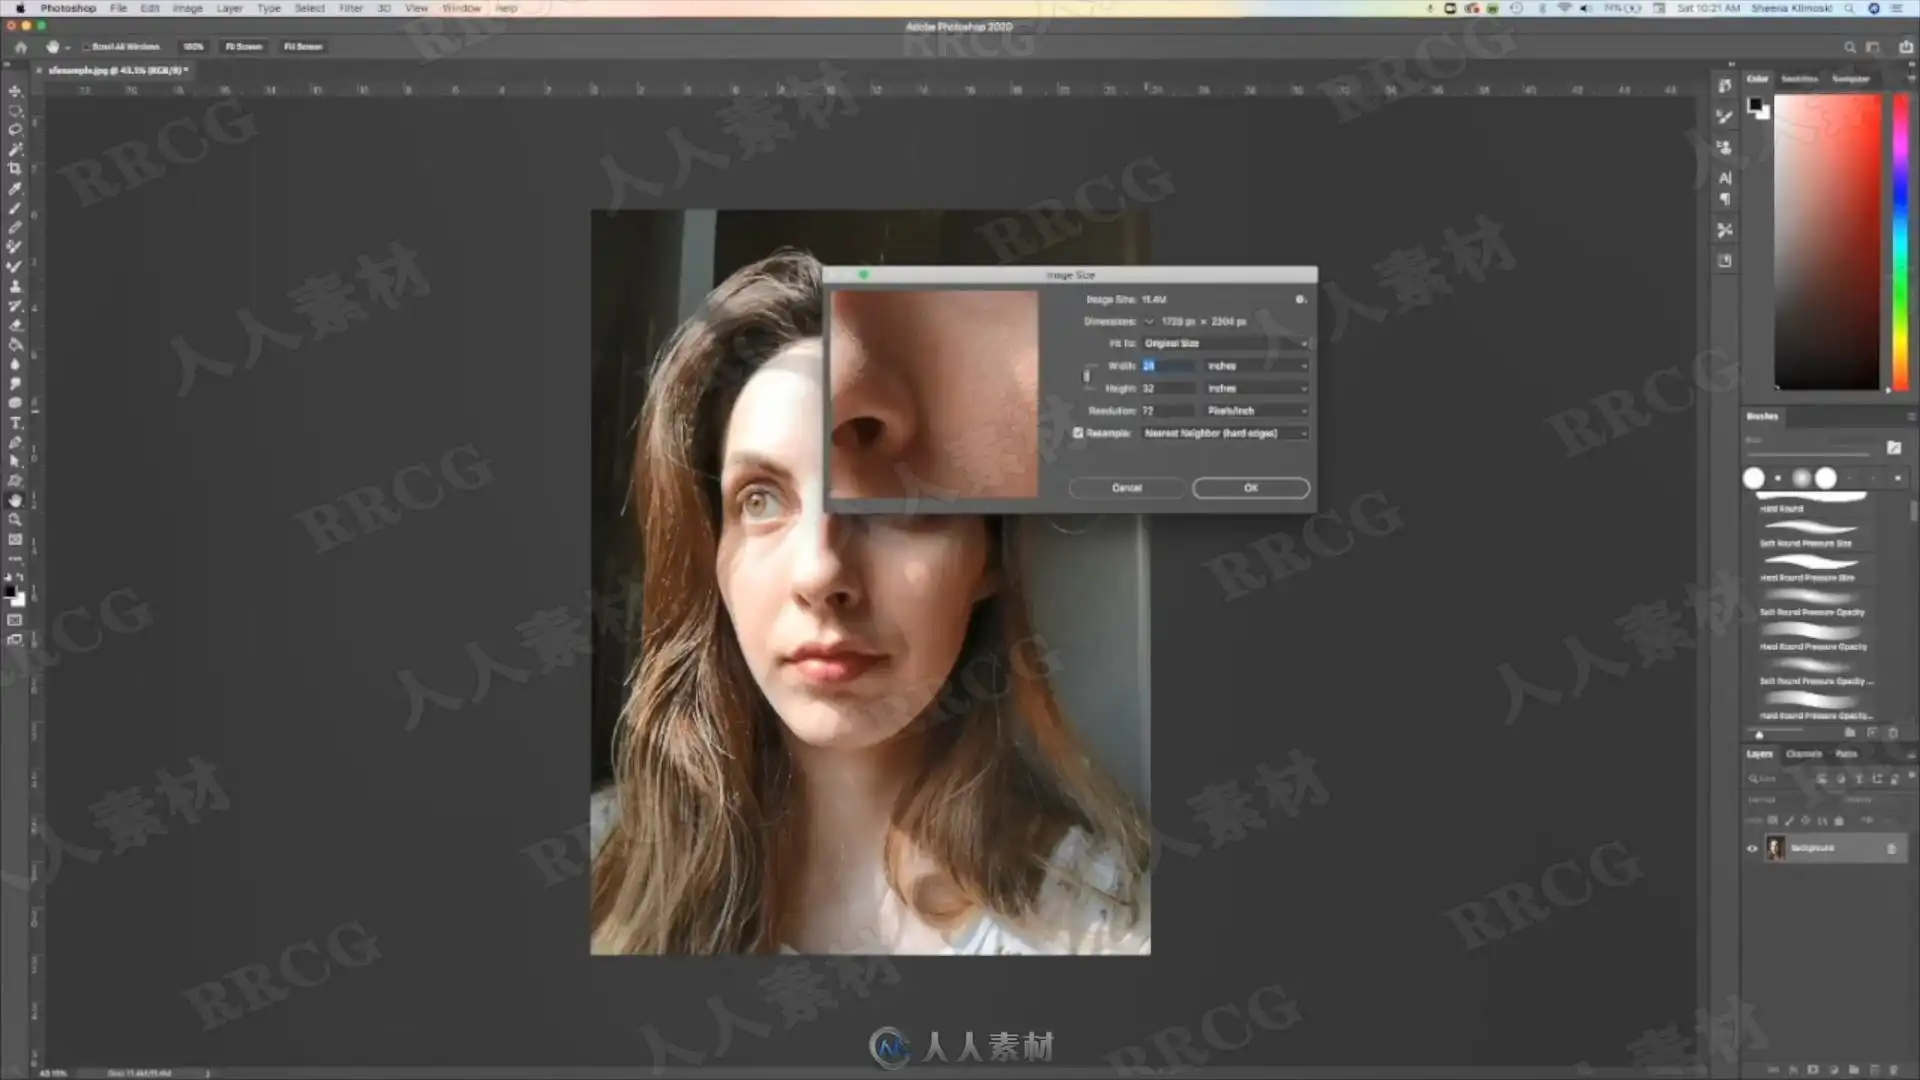Select the Move tool

(x=15, y=91)
